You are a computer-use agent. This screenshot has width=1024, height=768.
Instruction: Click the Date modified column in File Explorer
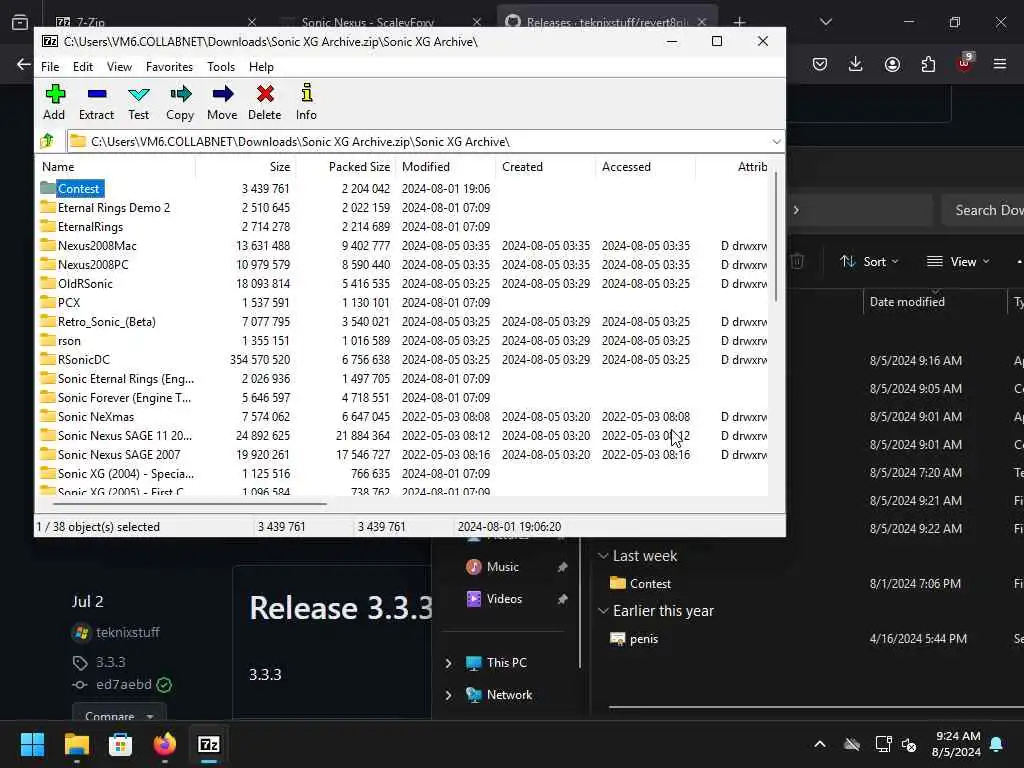pos(906,302)
